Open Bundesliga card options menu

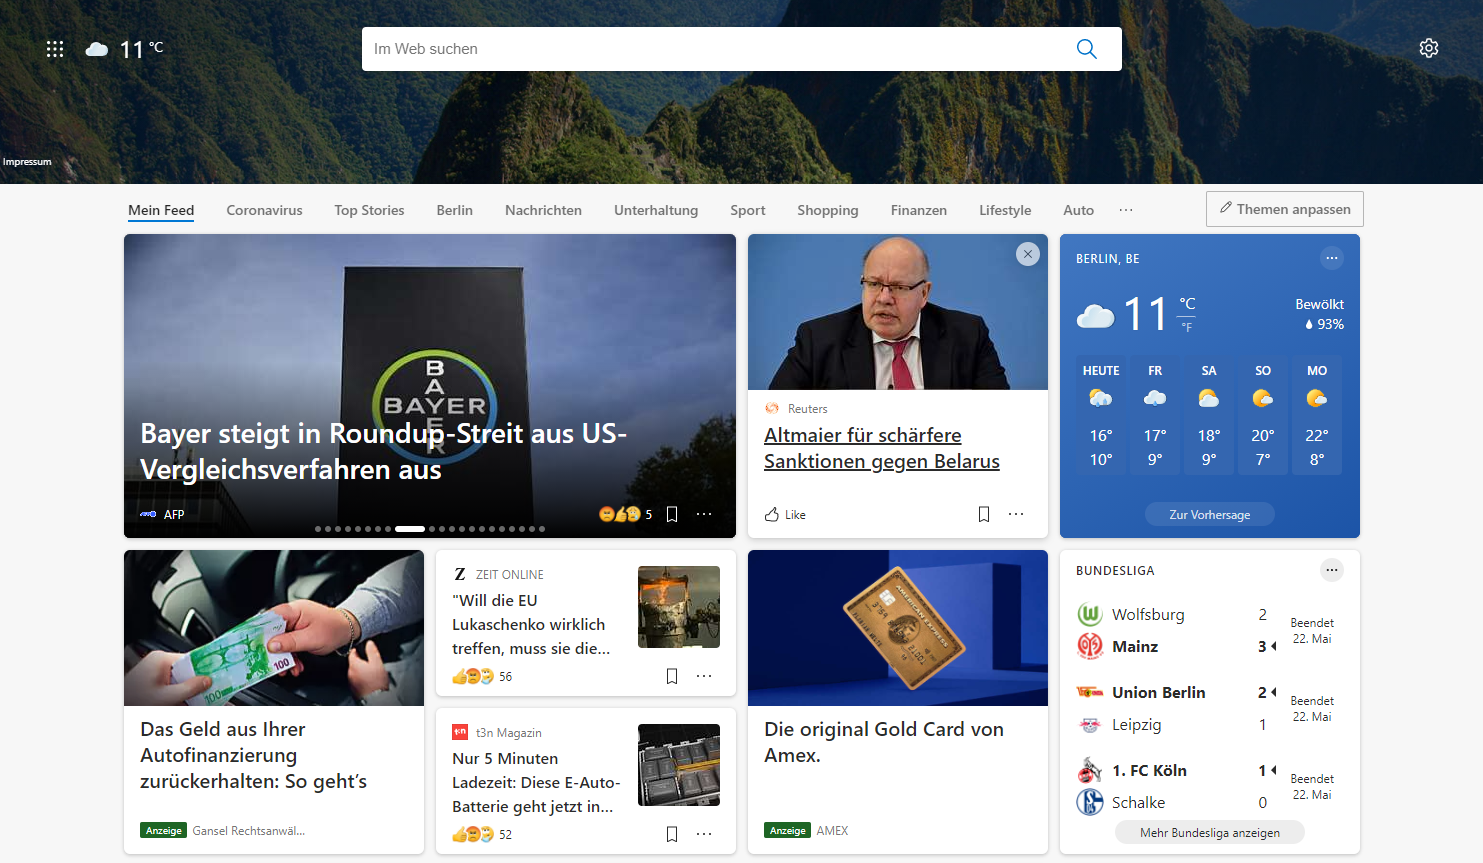click(1332, 570)
